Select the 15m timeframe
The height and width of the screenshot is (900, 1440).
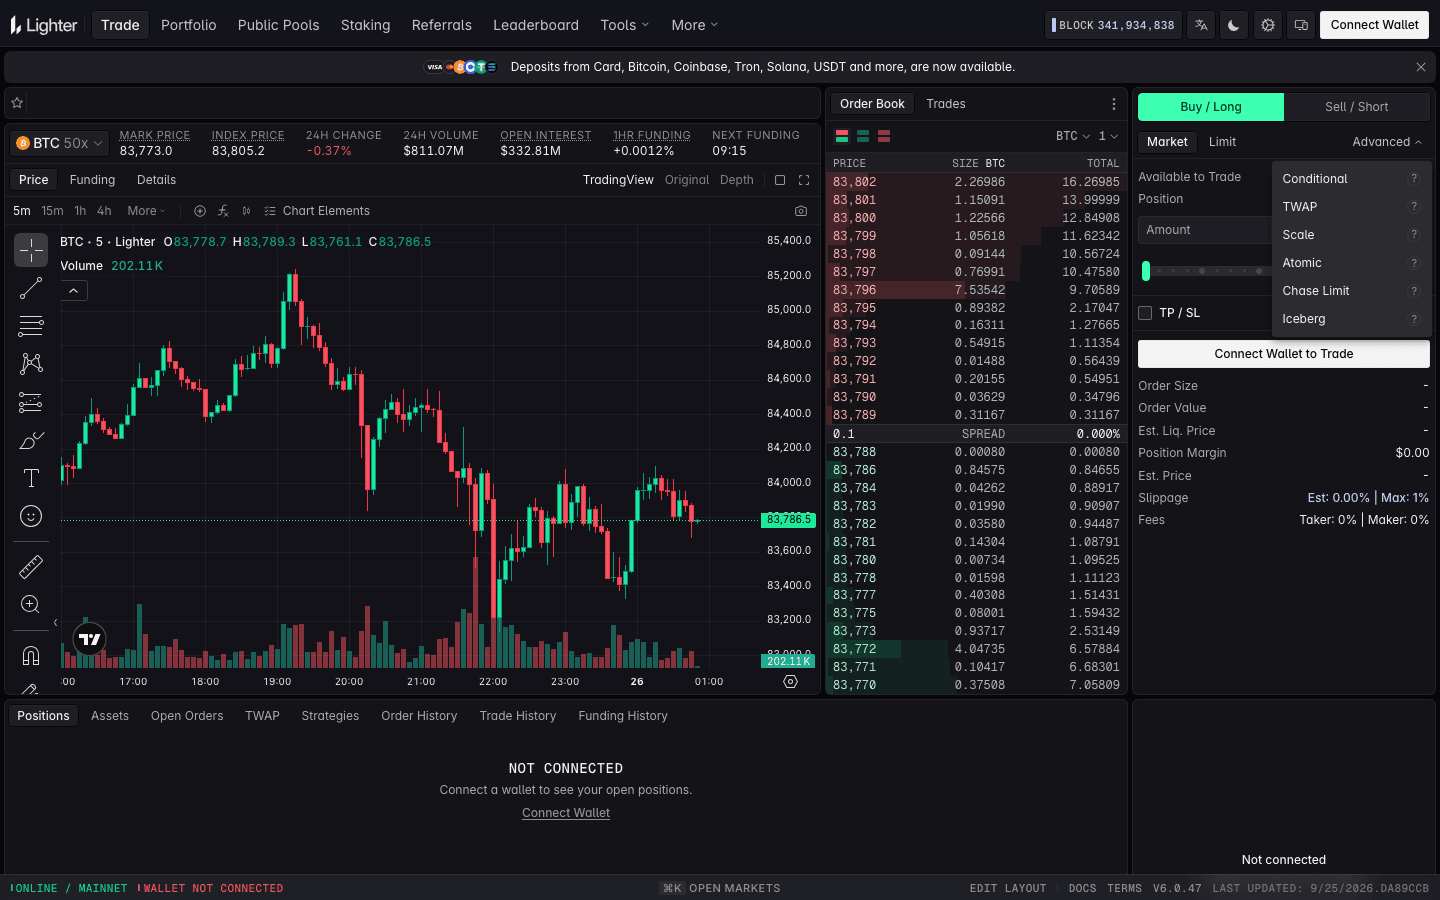click(x=52, y=211)
